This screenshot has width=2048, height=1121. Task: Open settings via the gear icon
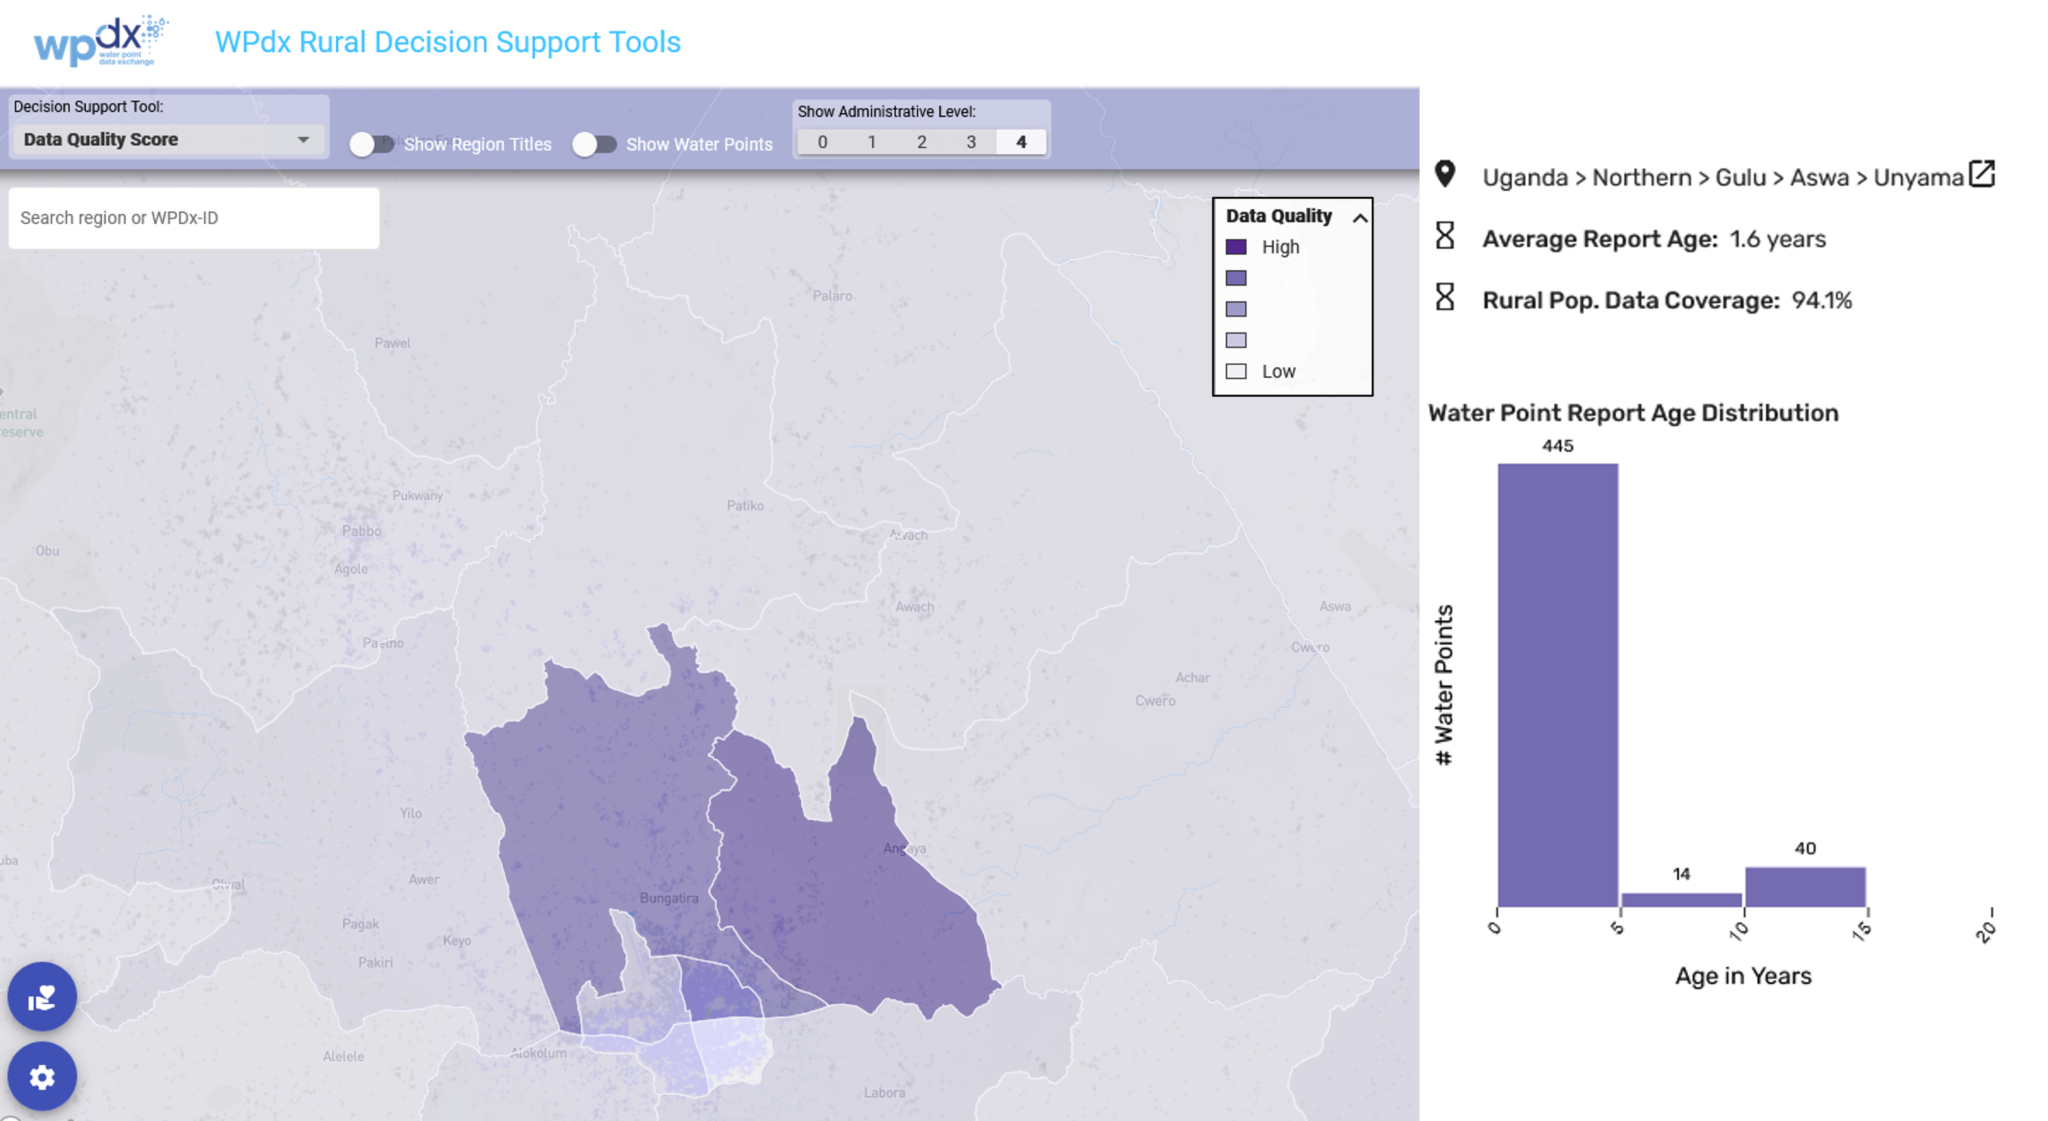[42, 1076]
